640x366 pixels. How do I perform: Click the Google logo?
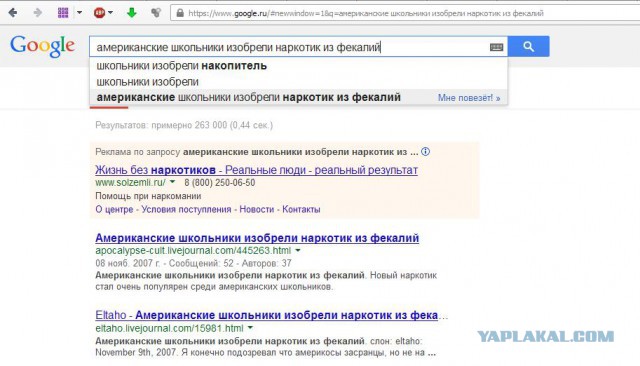pos(42,46)
